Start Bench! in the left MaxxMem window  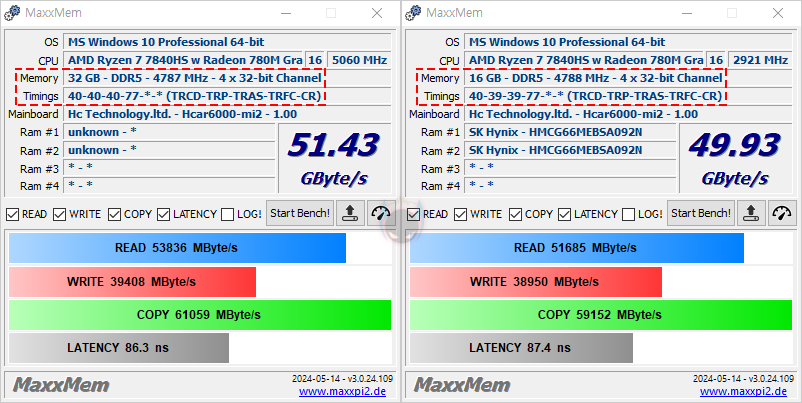300,213
